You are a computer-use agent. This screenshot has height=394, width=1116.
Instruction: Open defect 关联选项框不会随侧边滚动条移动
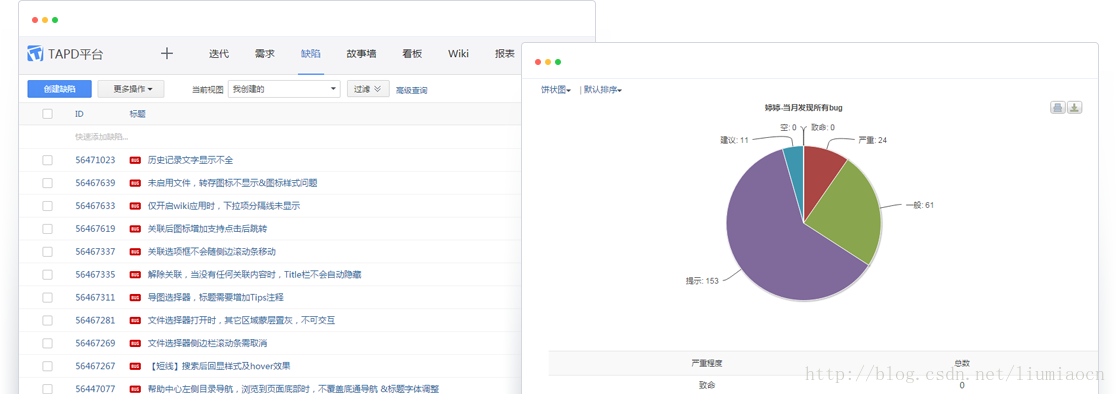211,252
